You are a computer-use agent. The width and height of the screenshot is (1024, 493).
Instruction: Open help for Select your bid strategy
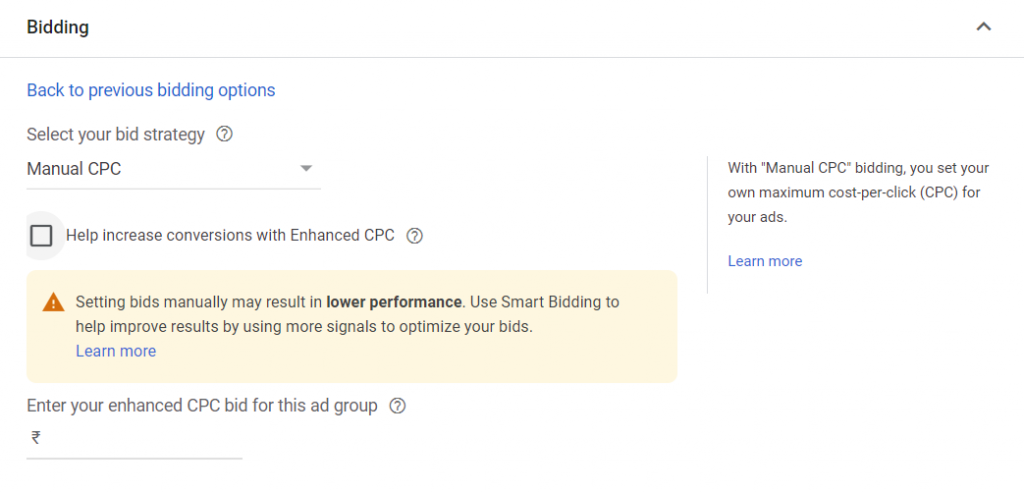(225, 134)
